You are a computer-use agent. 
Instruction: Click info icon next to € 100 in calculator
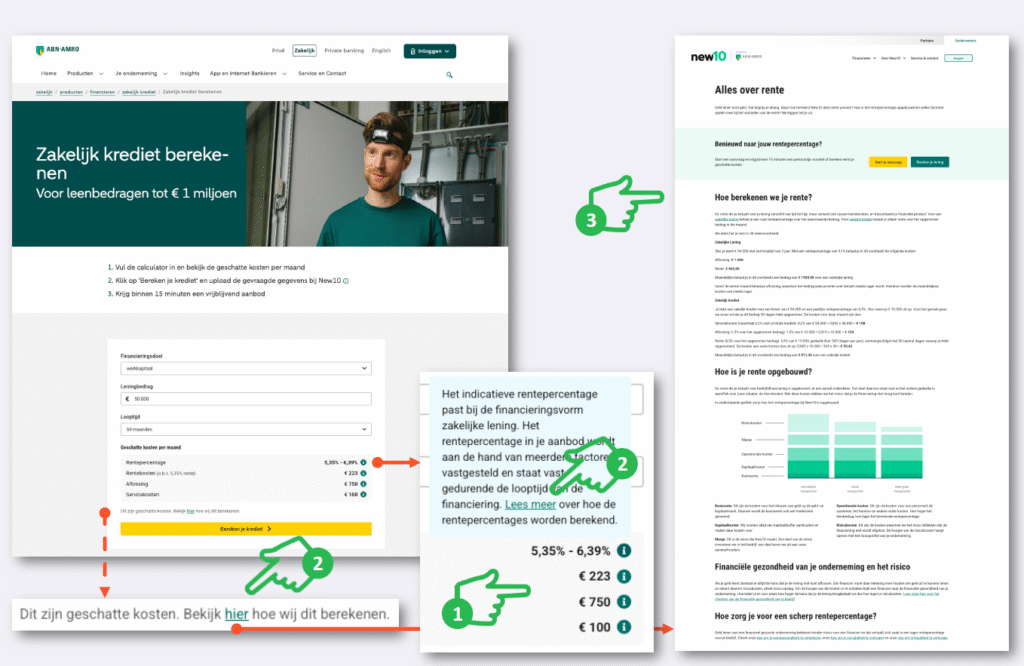[363, 494]
